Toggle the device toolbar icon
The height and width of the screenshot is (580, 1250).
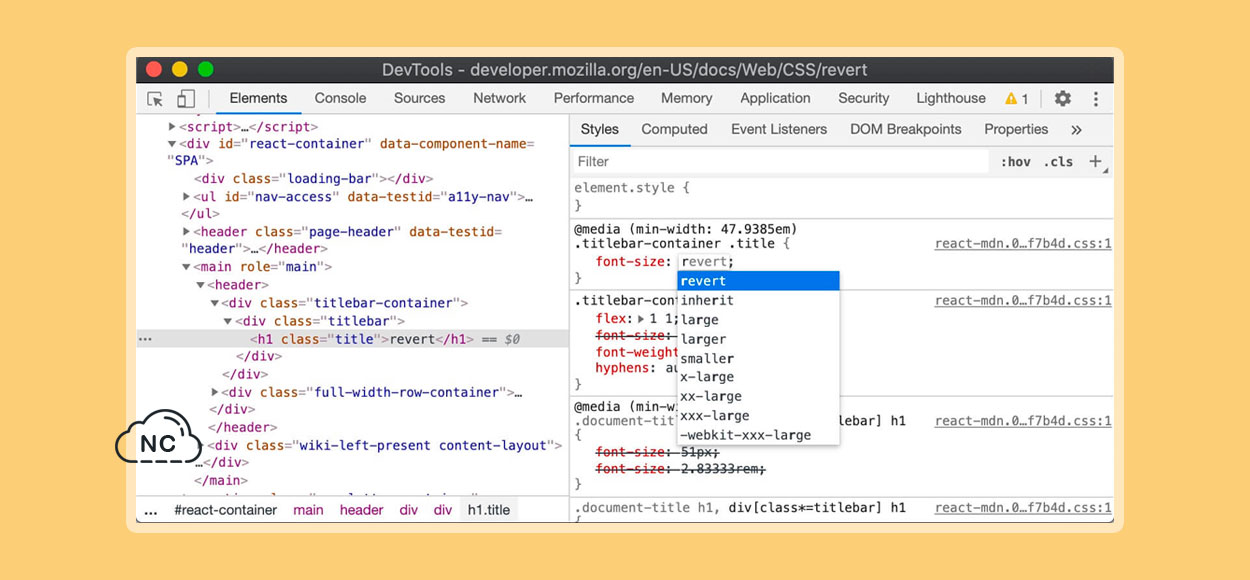coord(186,99)
